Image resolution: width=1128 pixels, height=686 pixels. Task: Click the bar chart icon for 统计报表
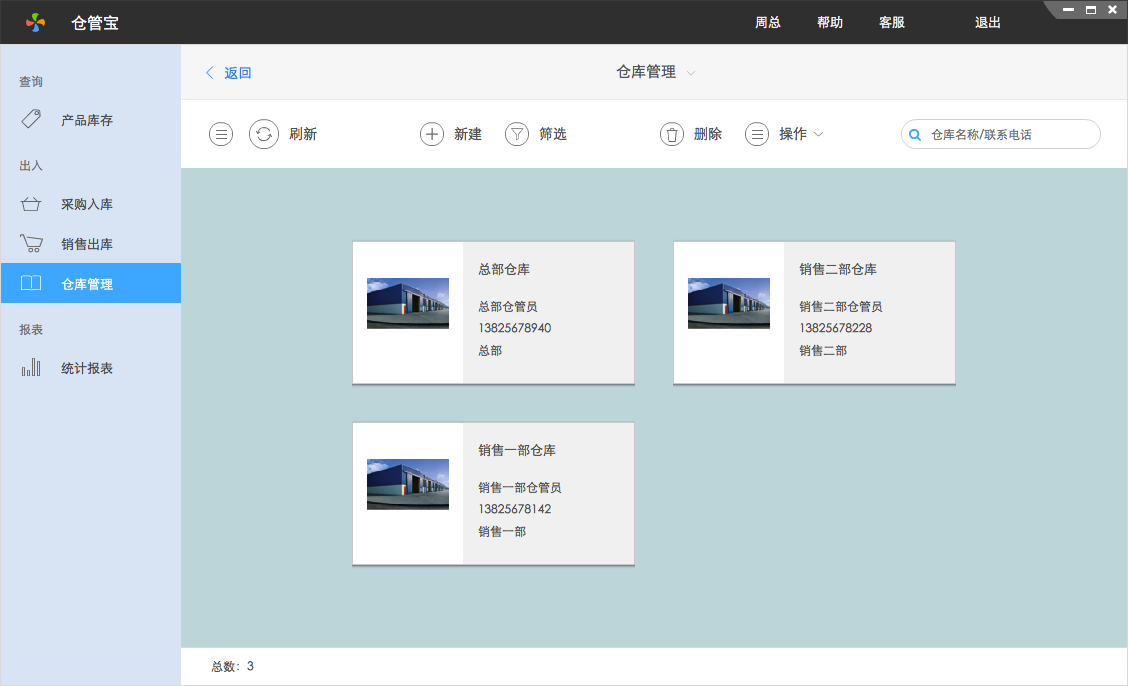pos(31,368)
